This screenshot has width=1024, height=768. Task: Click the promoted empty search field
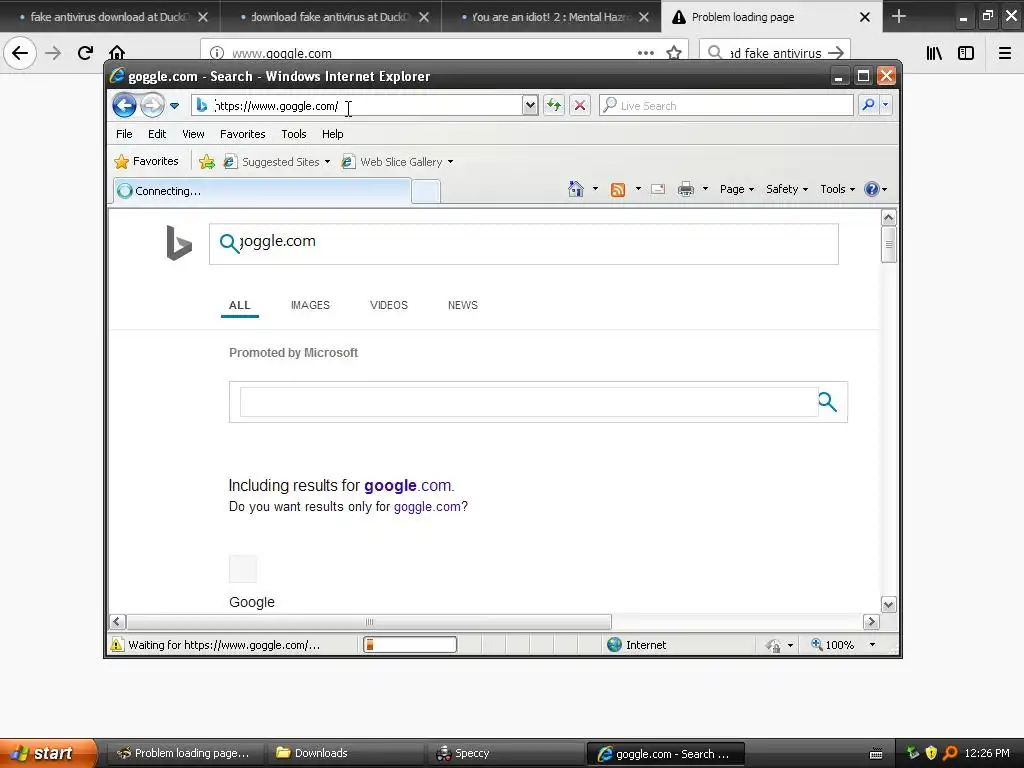(529, 402)
